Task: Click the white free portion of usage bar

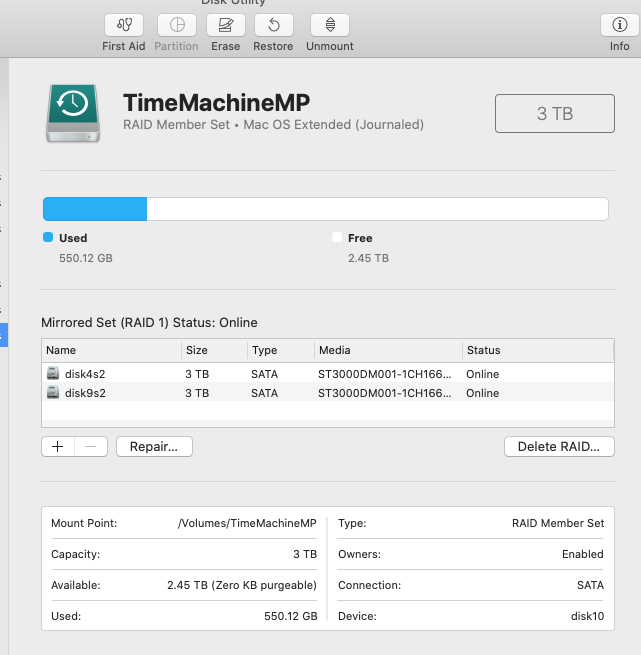Action: click(x=377, y=209)
